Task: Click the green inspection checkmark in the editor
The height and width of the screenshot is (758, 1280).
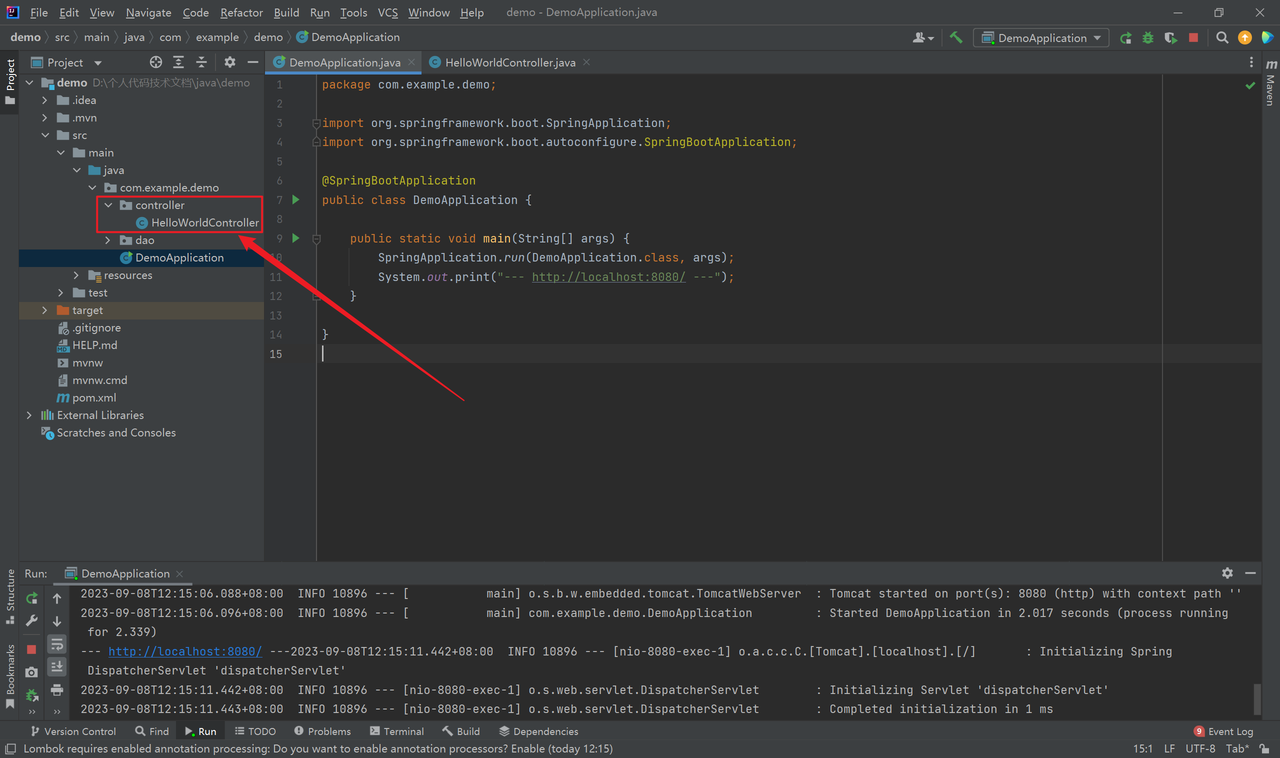Action: [x=1250, y=86]
